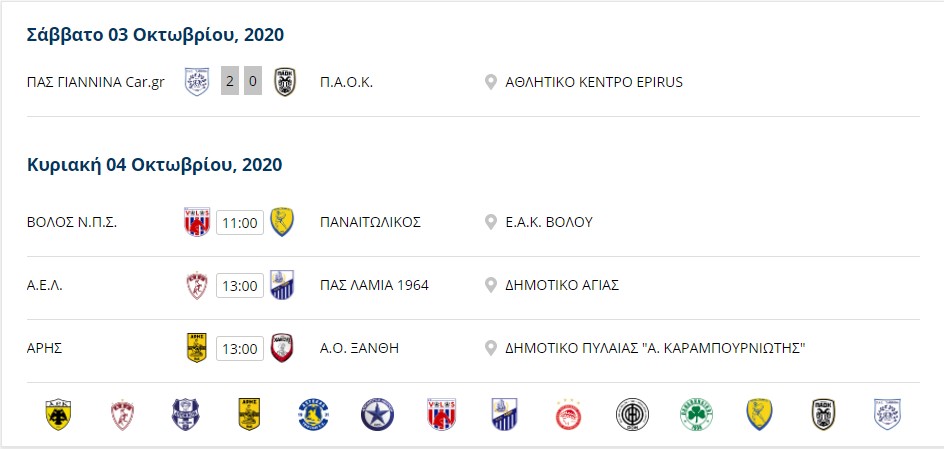Screen dimensions: 944x449
Task: Open the OFI circular black logo
Action: (x=632, y=415)
